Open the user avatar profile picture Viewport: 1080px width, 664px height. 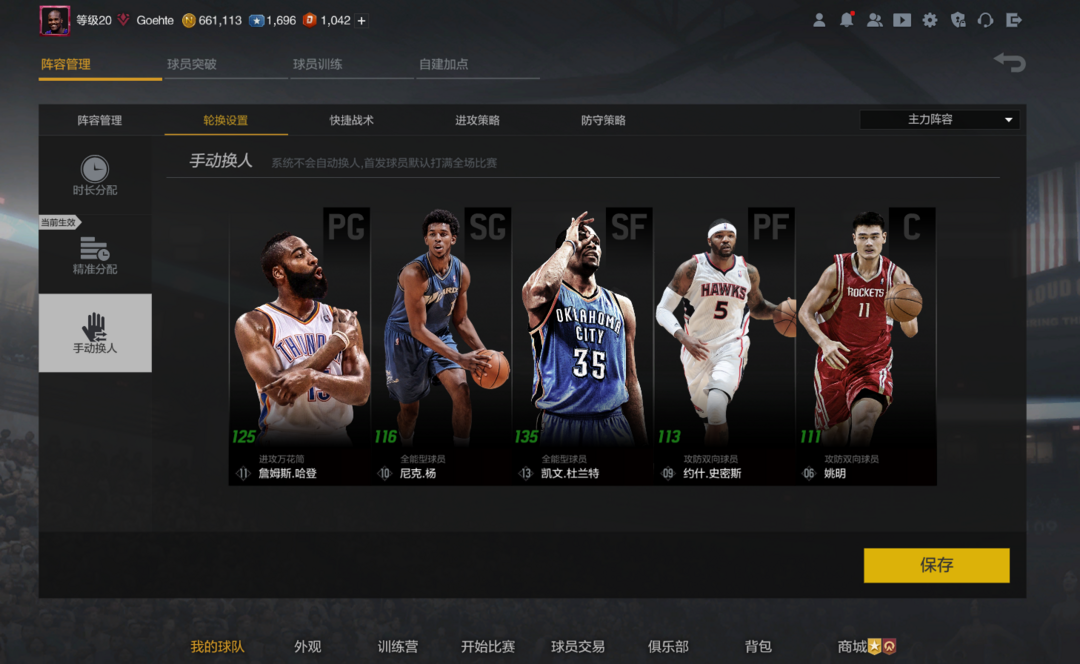(x=54, y=20)
